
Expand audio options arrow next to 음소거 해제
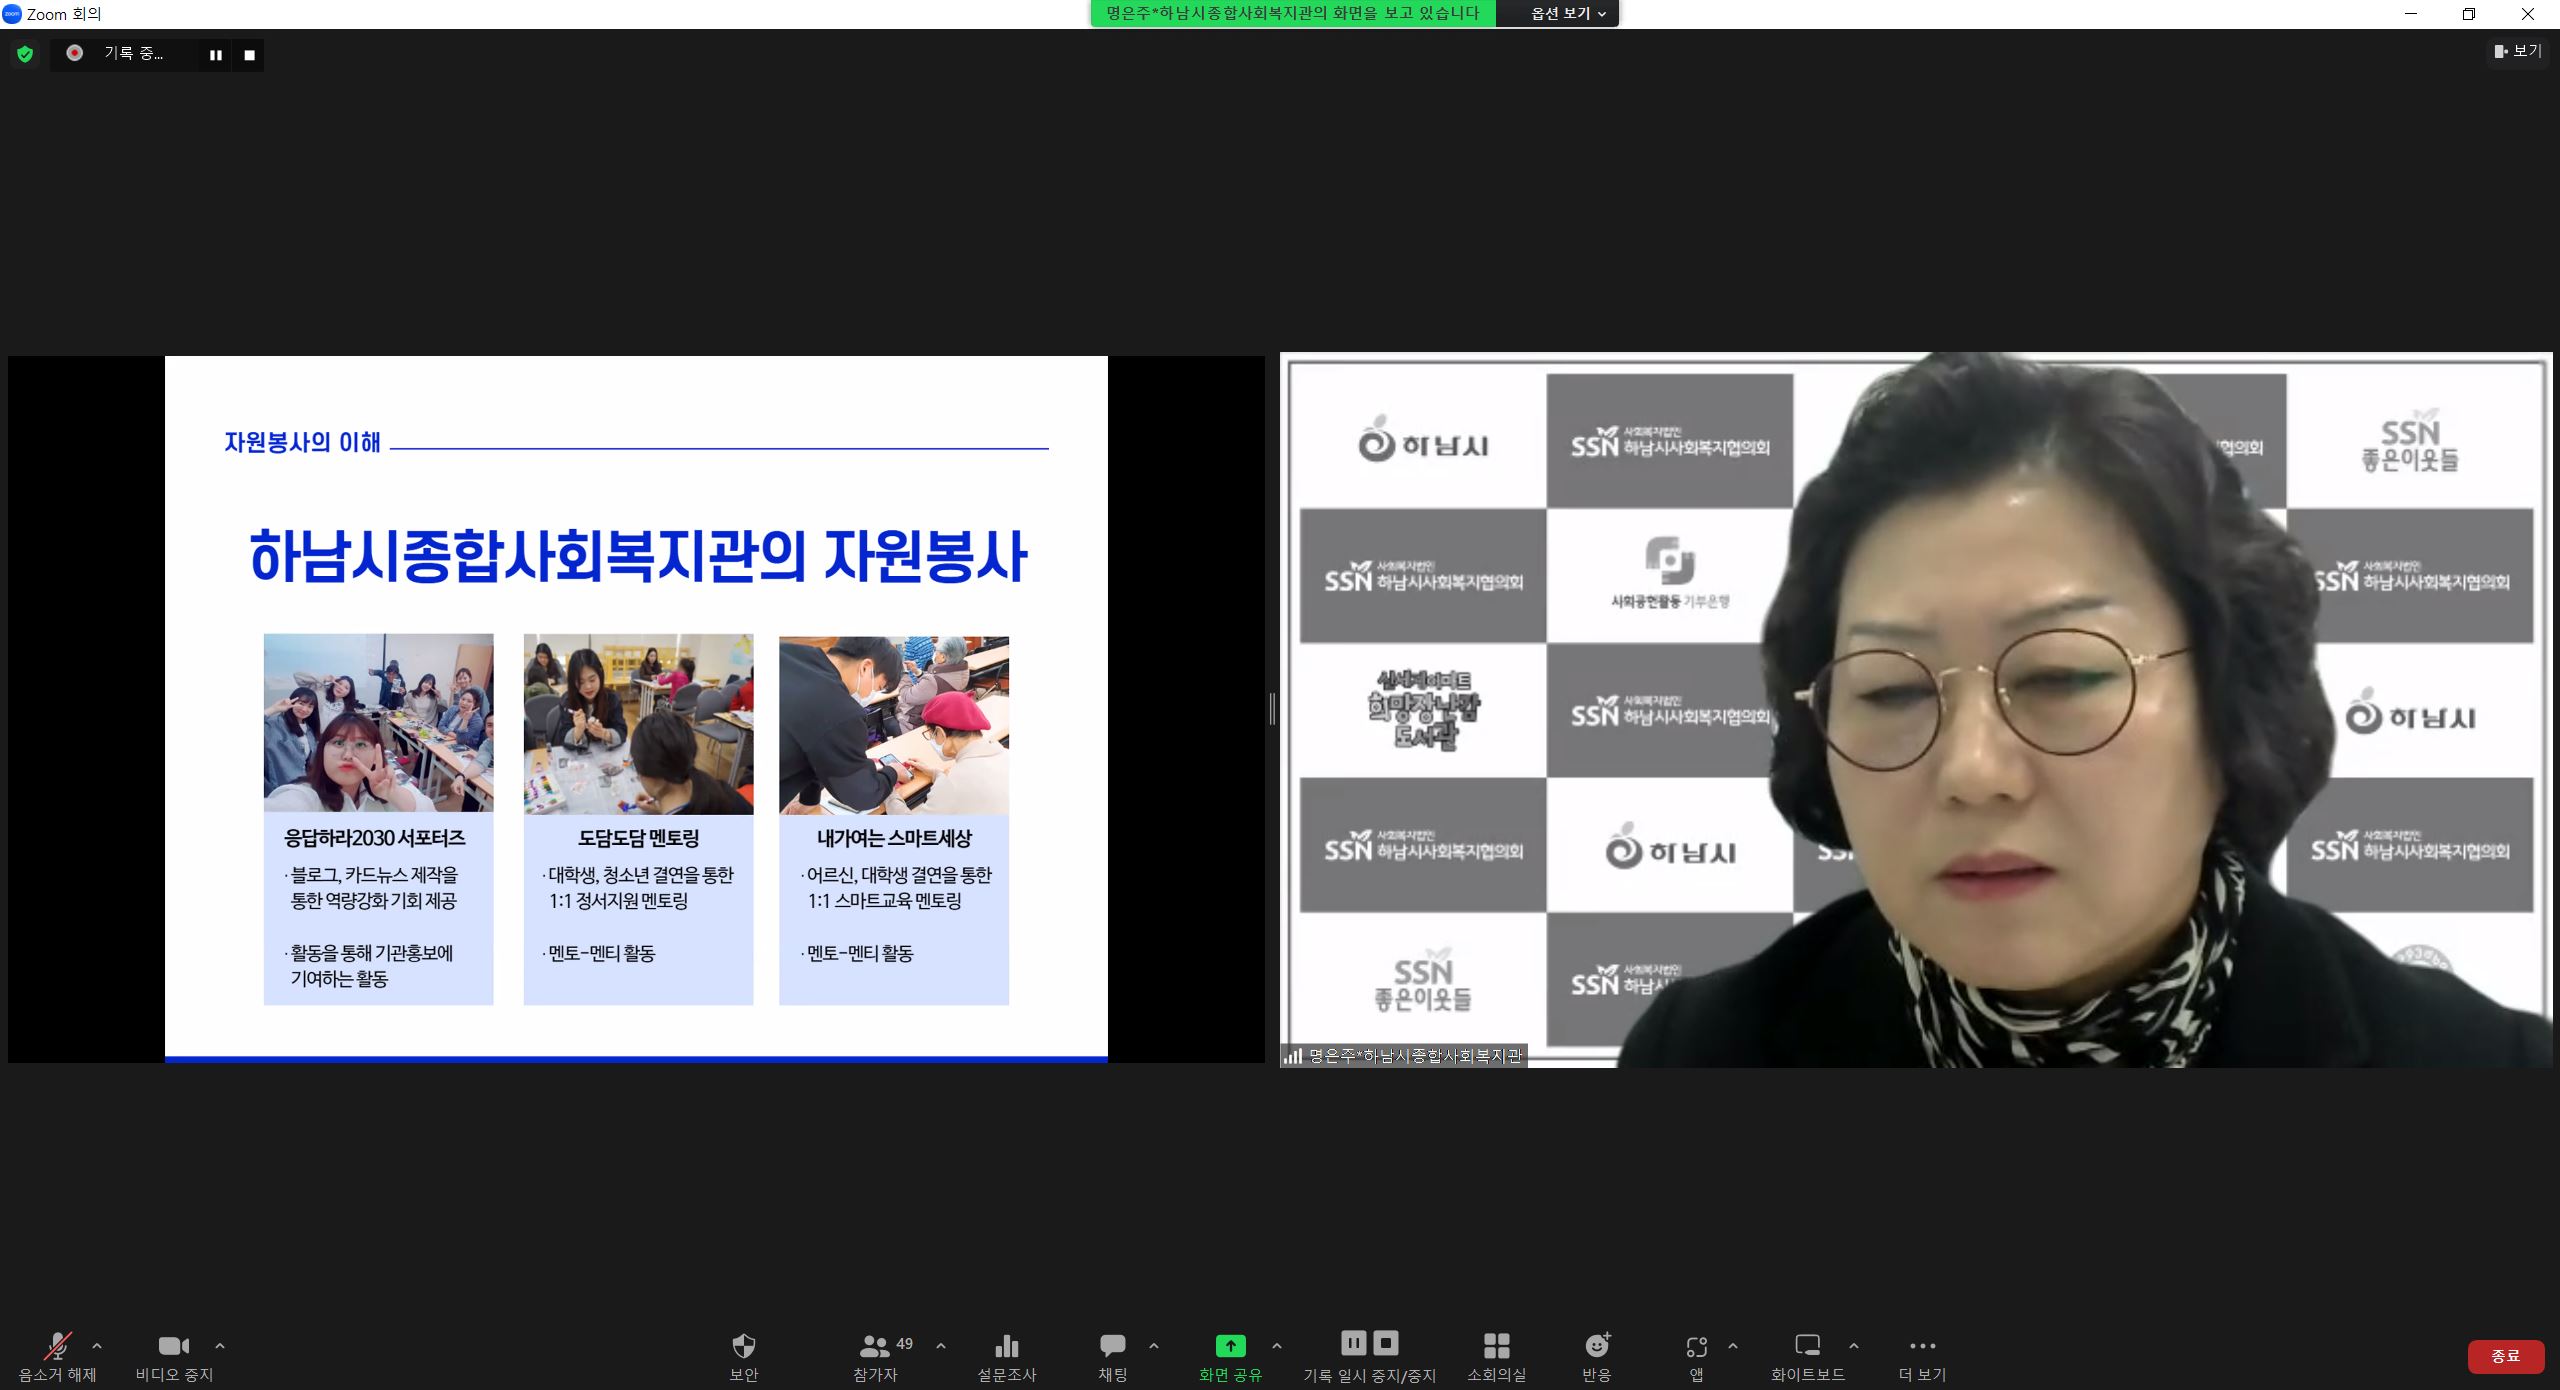click(x=97, y=1346)
